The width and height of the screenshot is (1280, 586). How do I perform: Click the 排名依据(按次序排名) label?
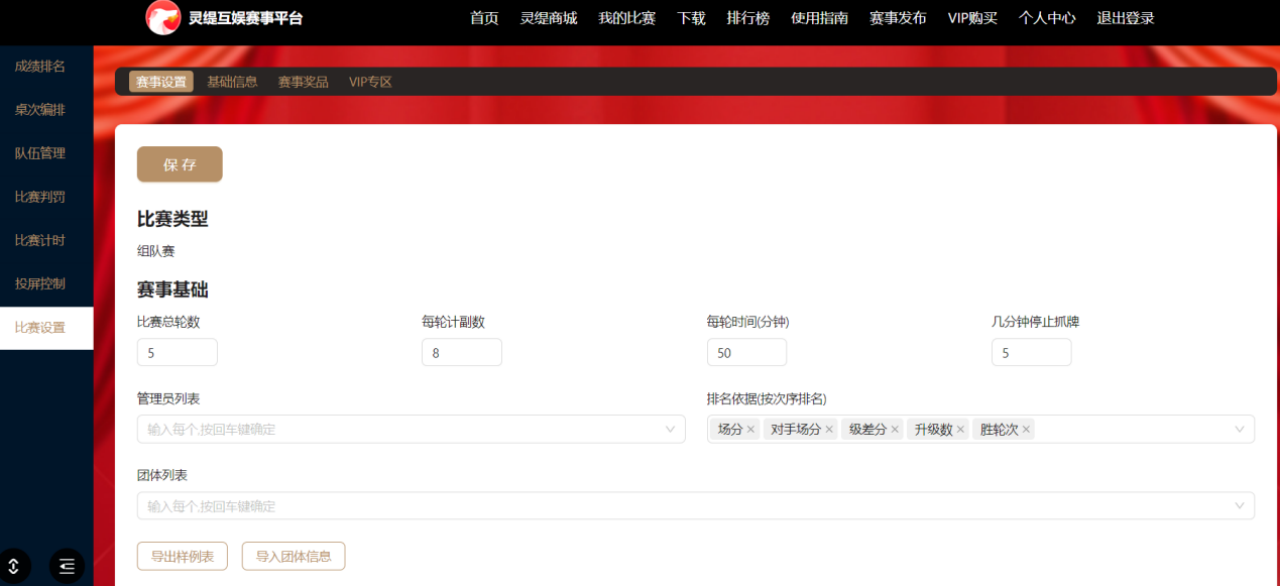pyautogui.click(x=767, y=399)
